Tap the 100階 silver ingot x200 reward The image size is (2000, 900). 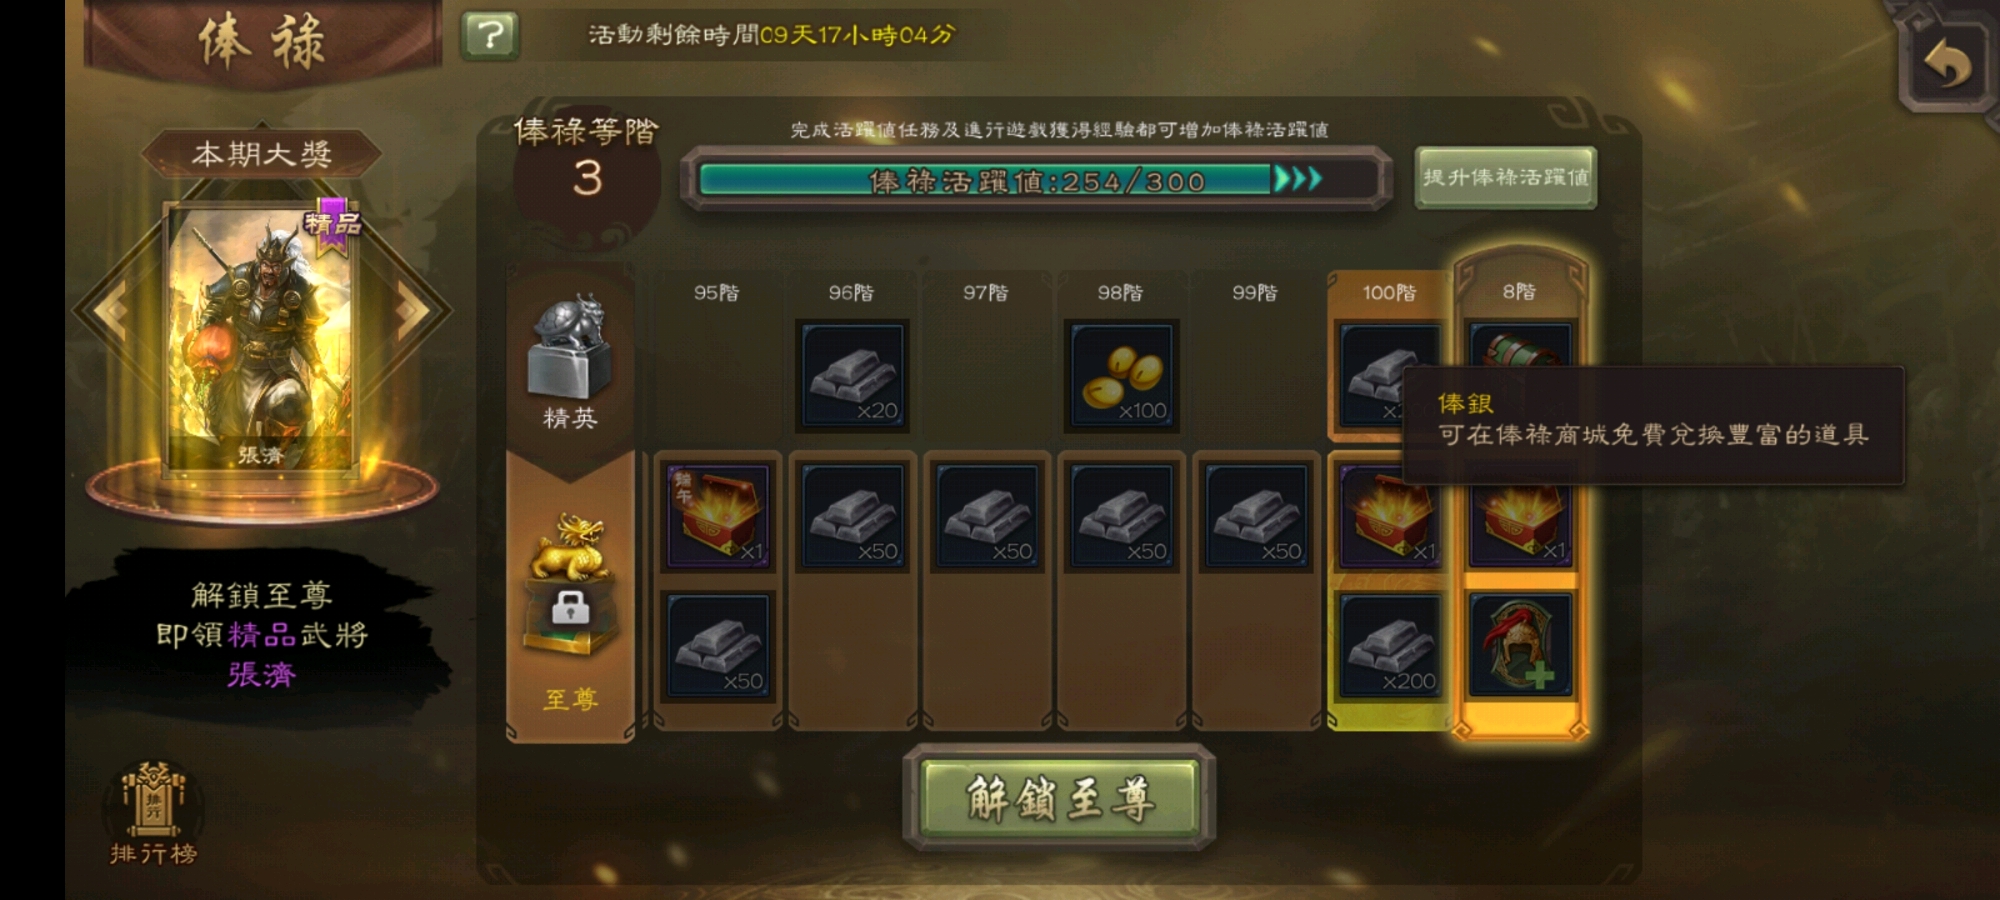1389,646
